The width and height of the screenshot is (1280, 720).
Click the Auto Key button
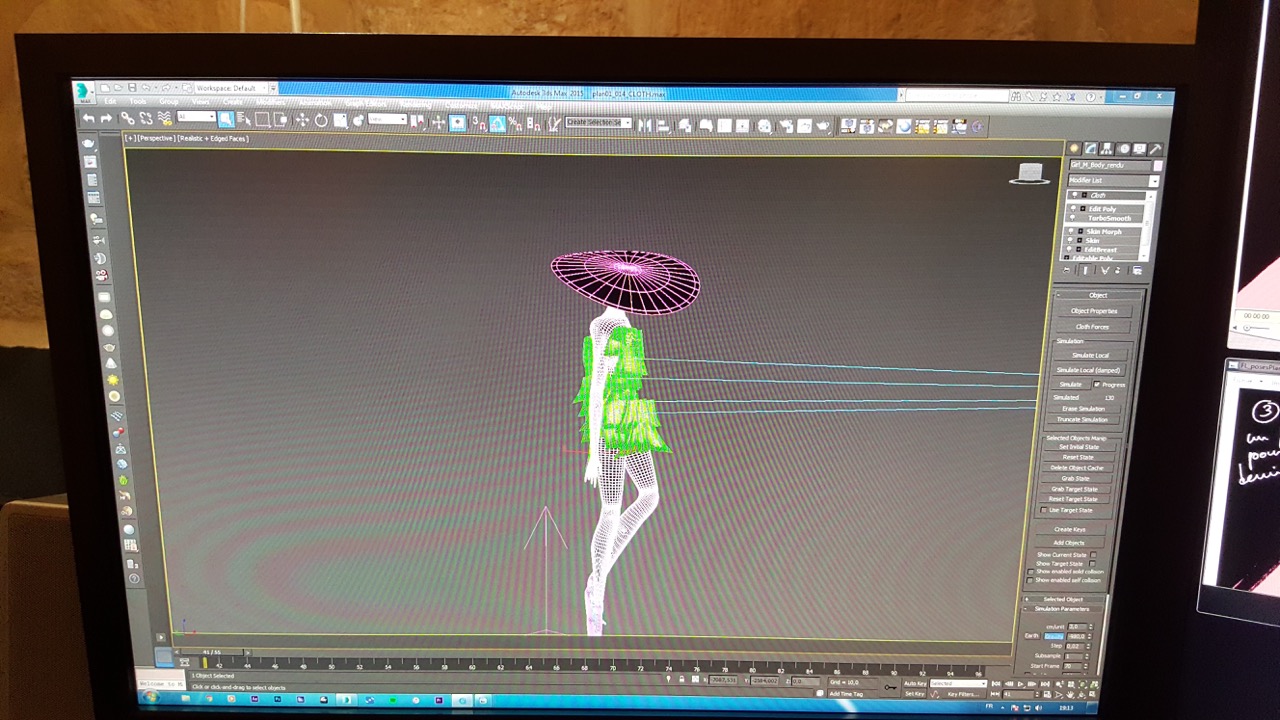(914, 684)
